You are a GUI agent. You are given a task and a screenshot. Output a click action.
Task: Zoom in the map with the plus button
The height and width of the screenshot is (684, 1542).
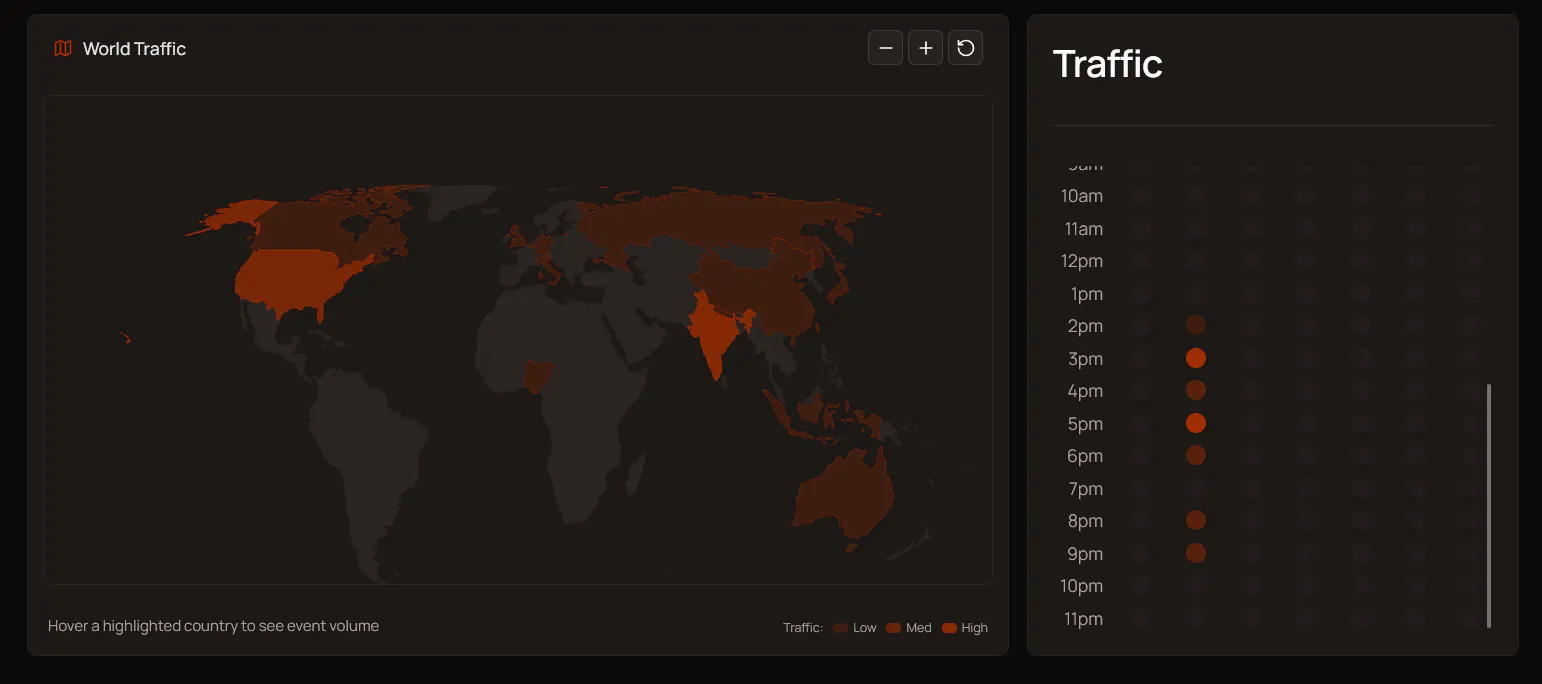925,48
